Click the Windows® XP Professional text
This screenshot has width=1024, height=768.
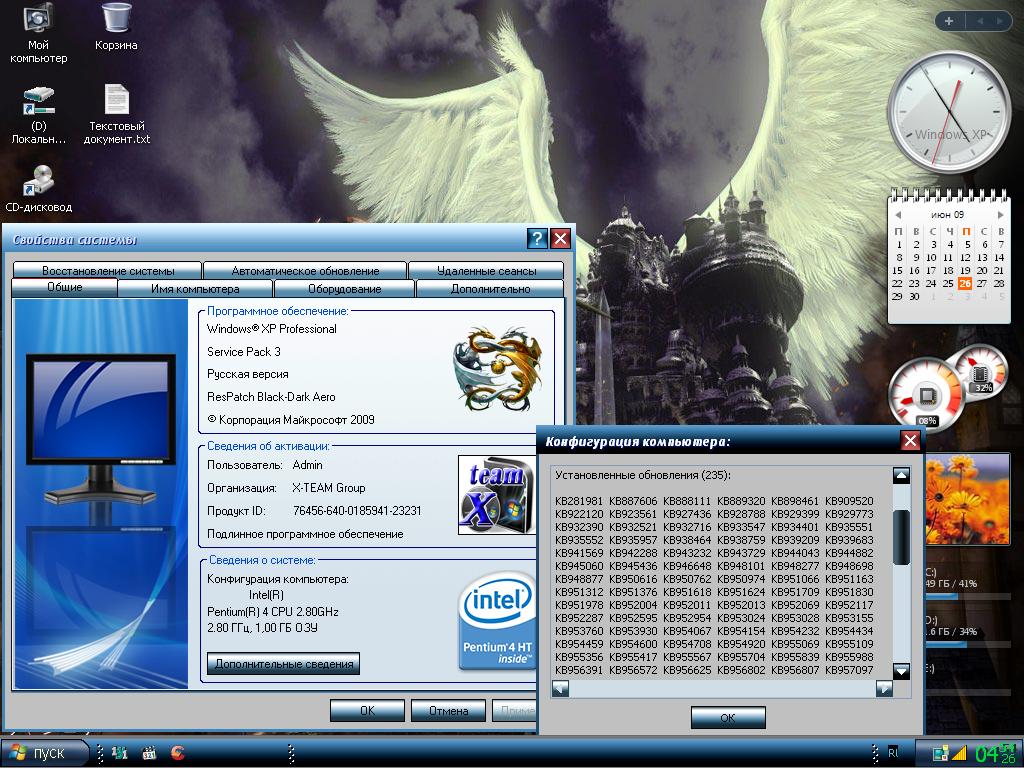tap(272, 329)
